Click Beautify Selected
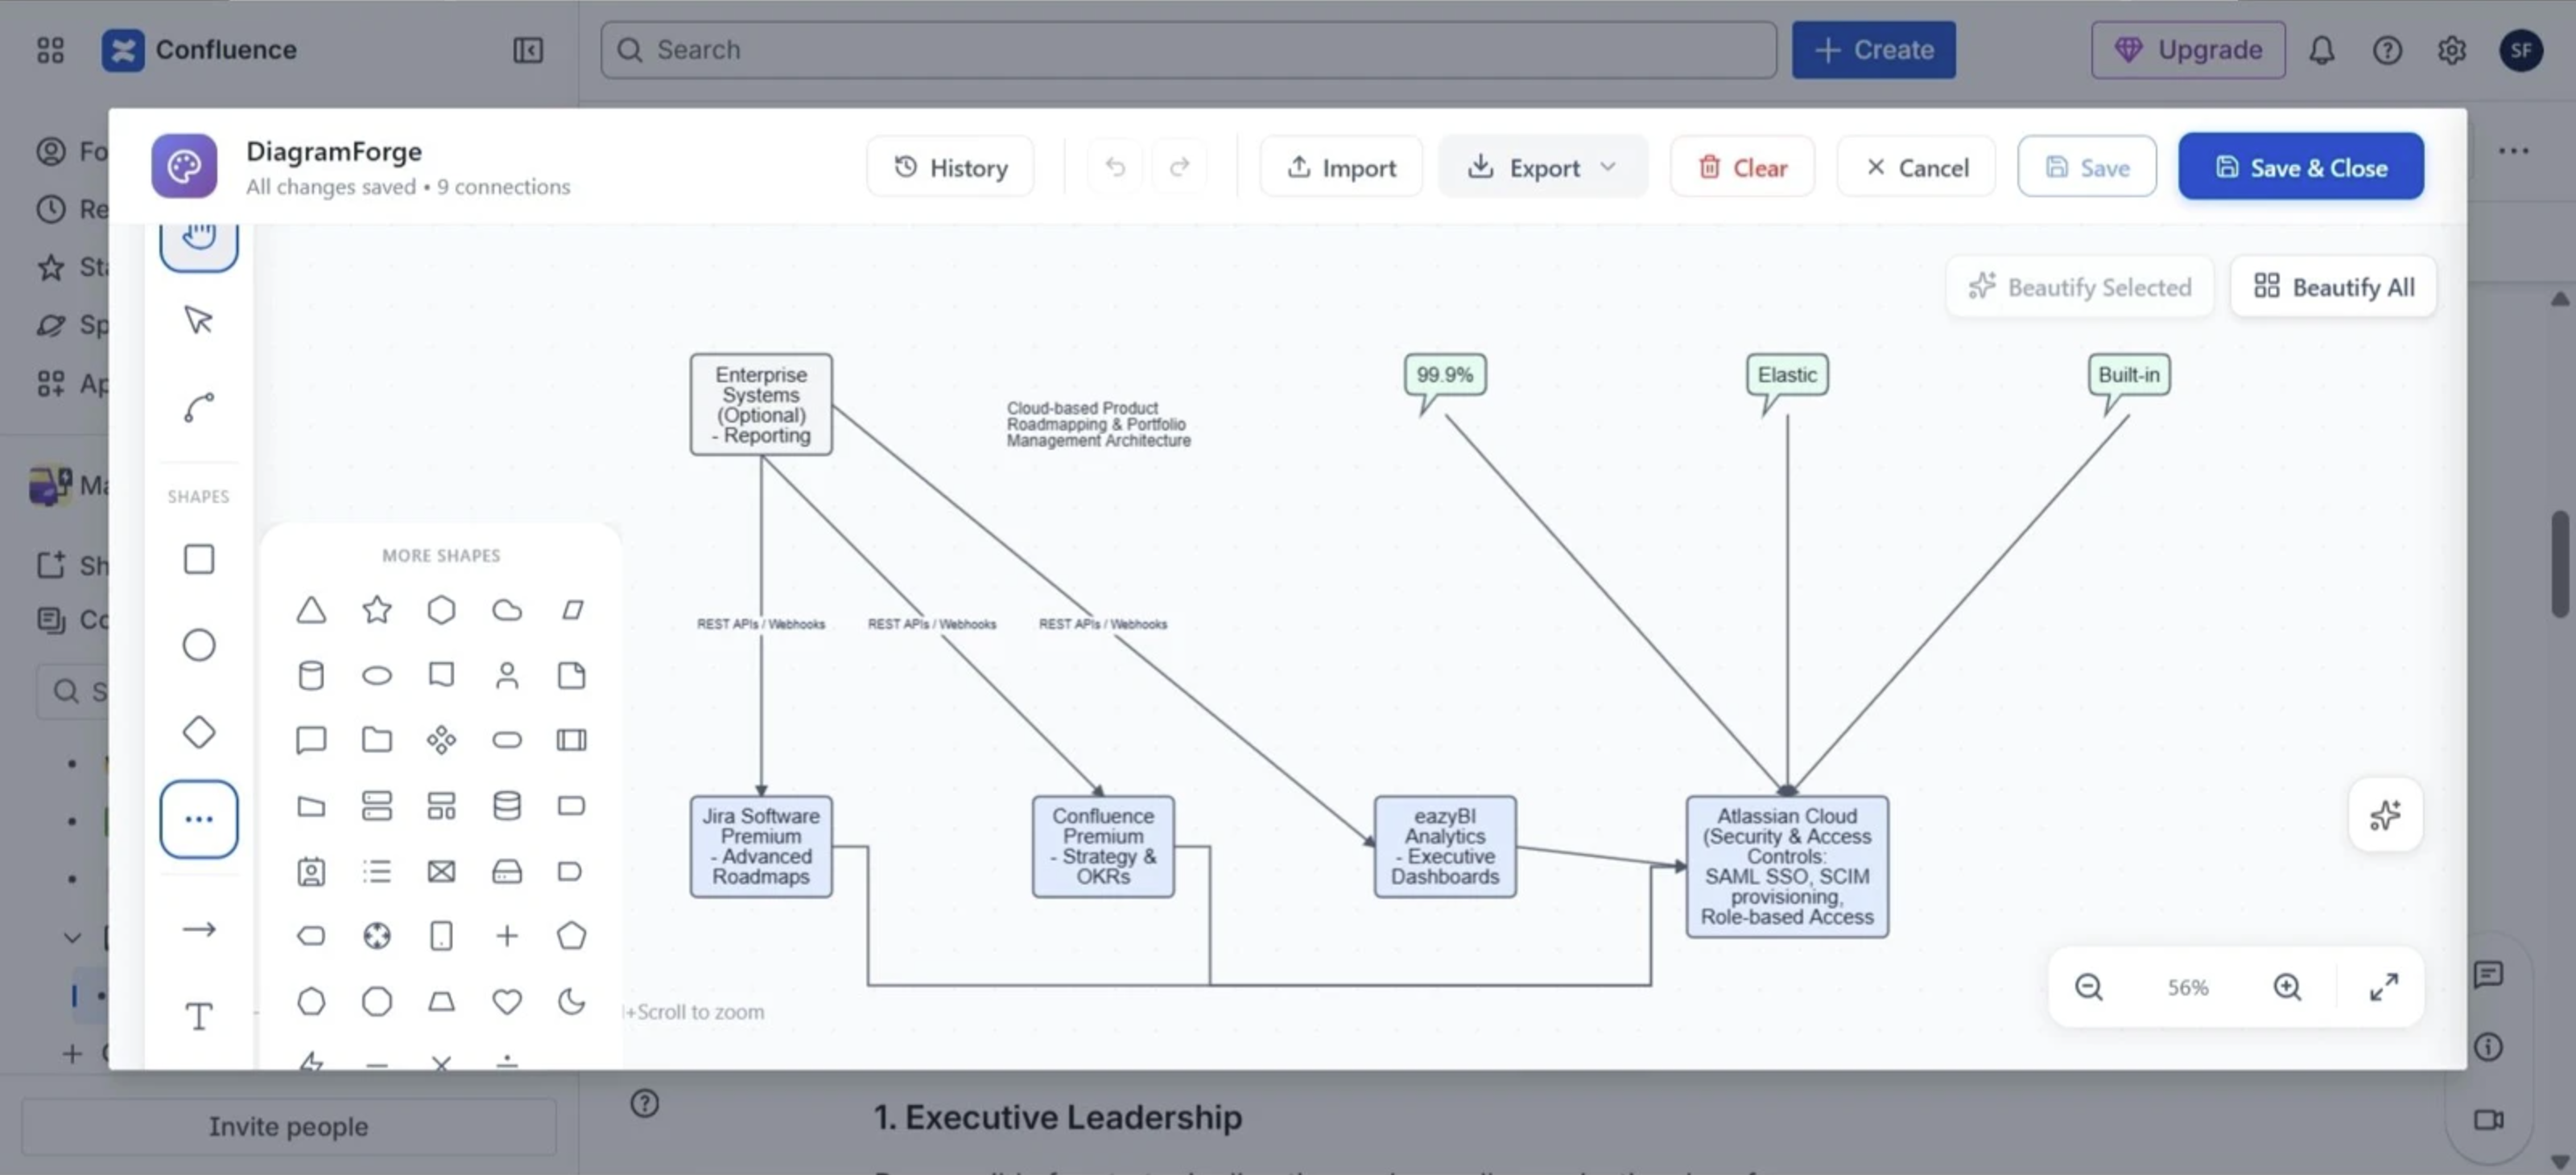Viewport: 2576px width, 1175px height. click(x=2079, y=287)
